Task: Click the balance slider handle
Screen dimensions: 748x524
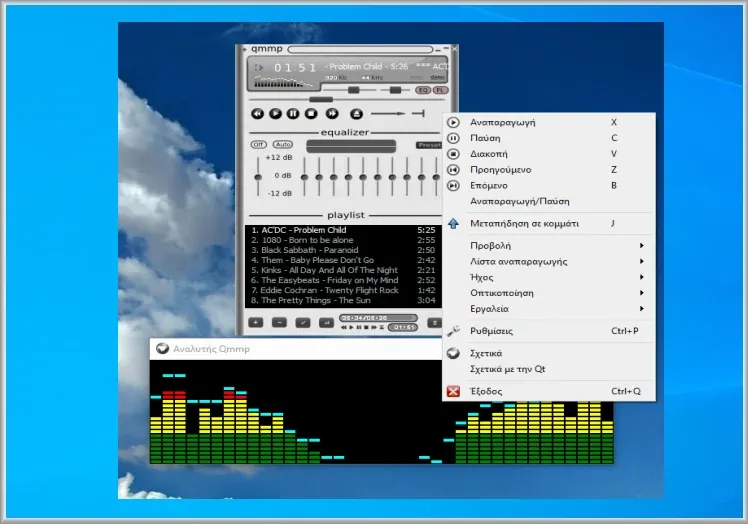Action: (x=395, y=90)
